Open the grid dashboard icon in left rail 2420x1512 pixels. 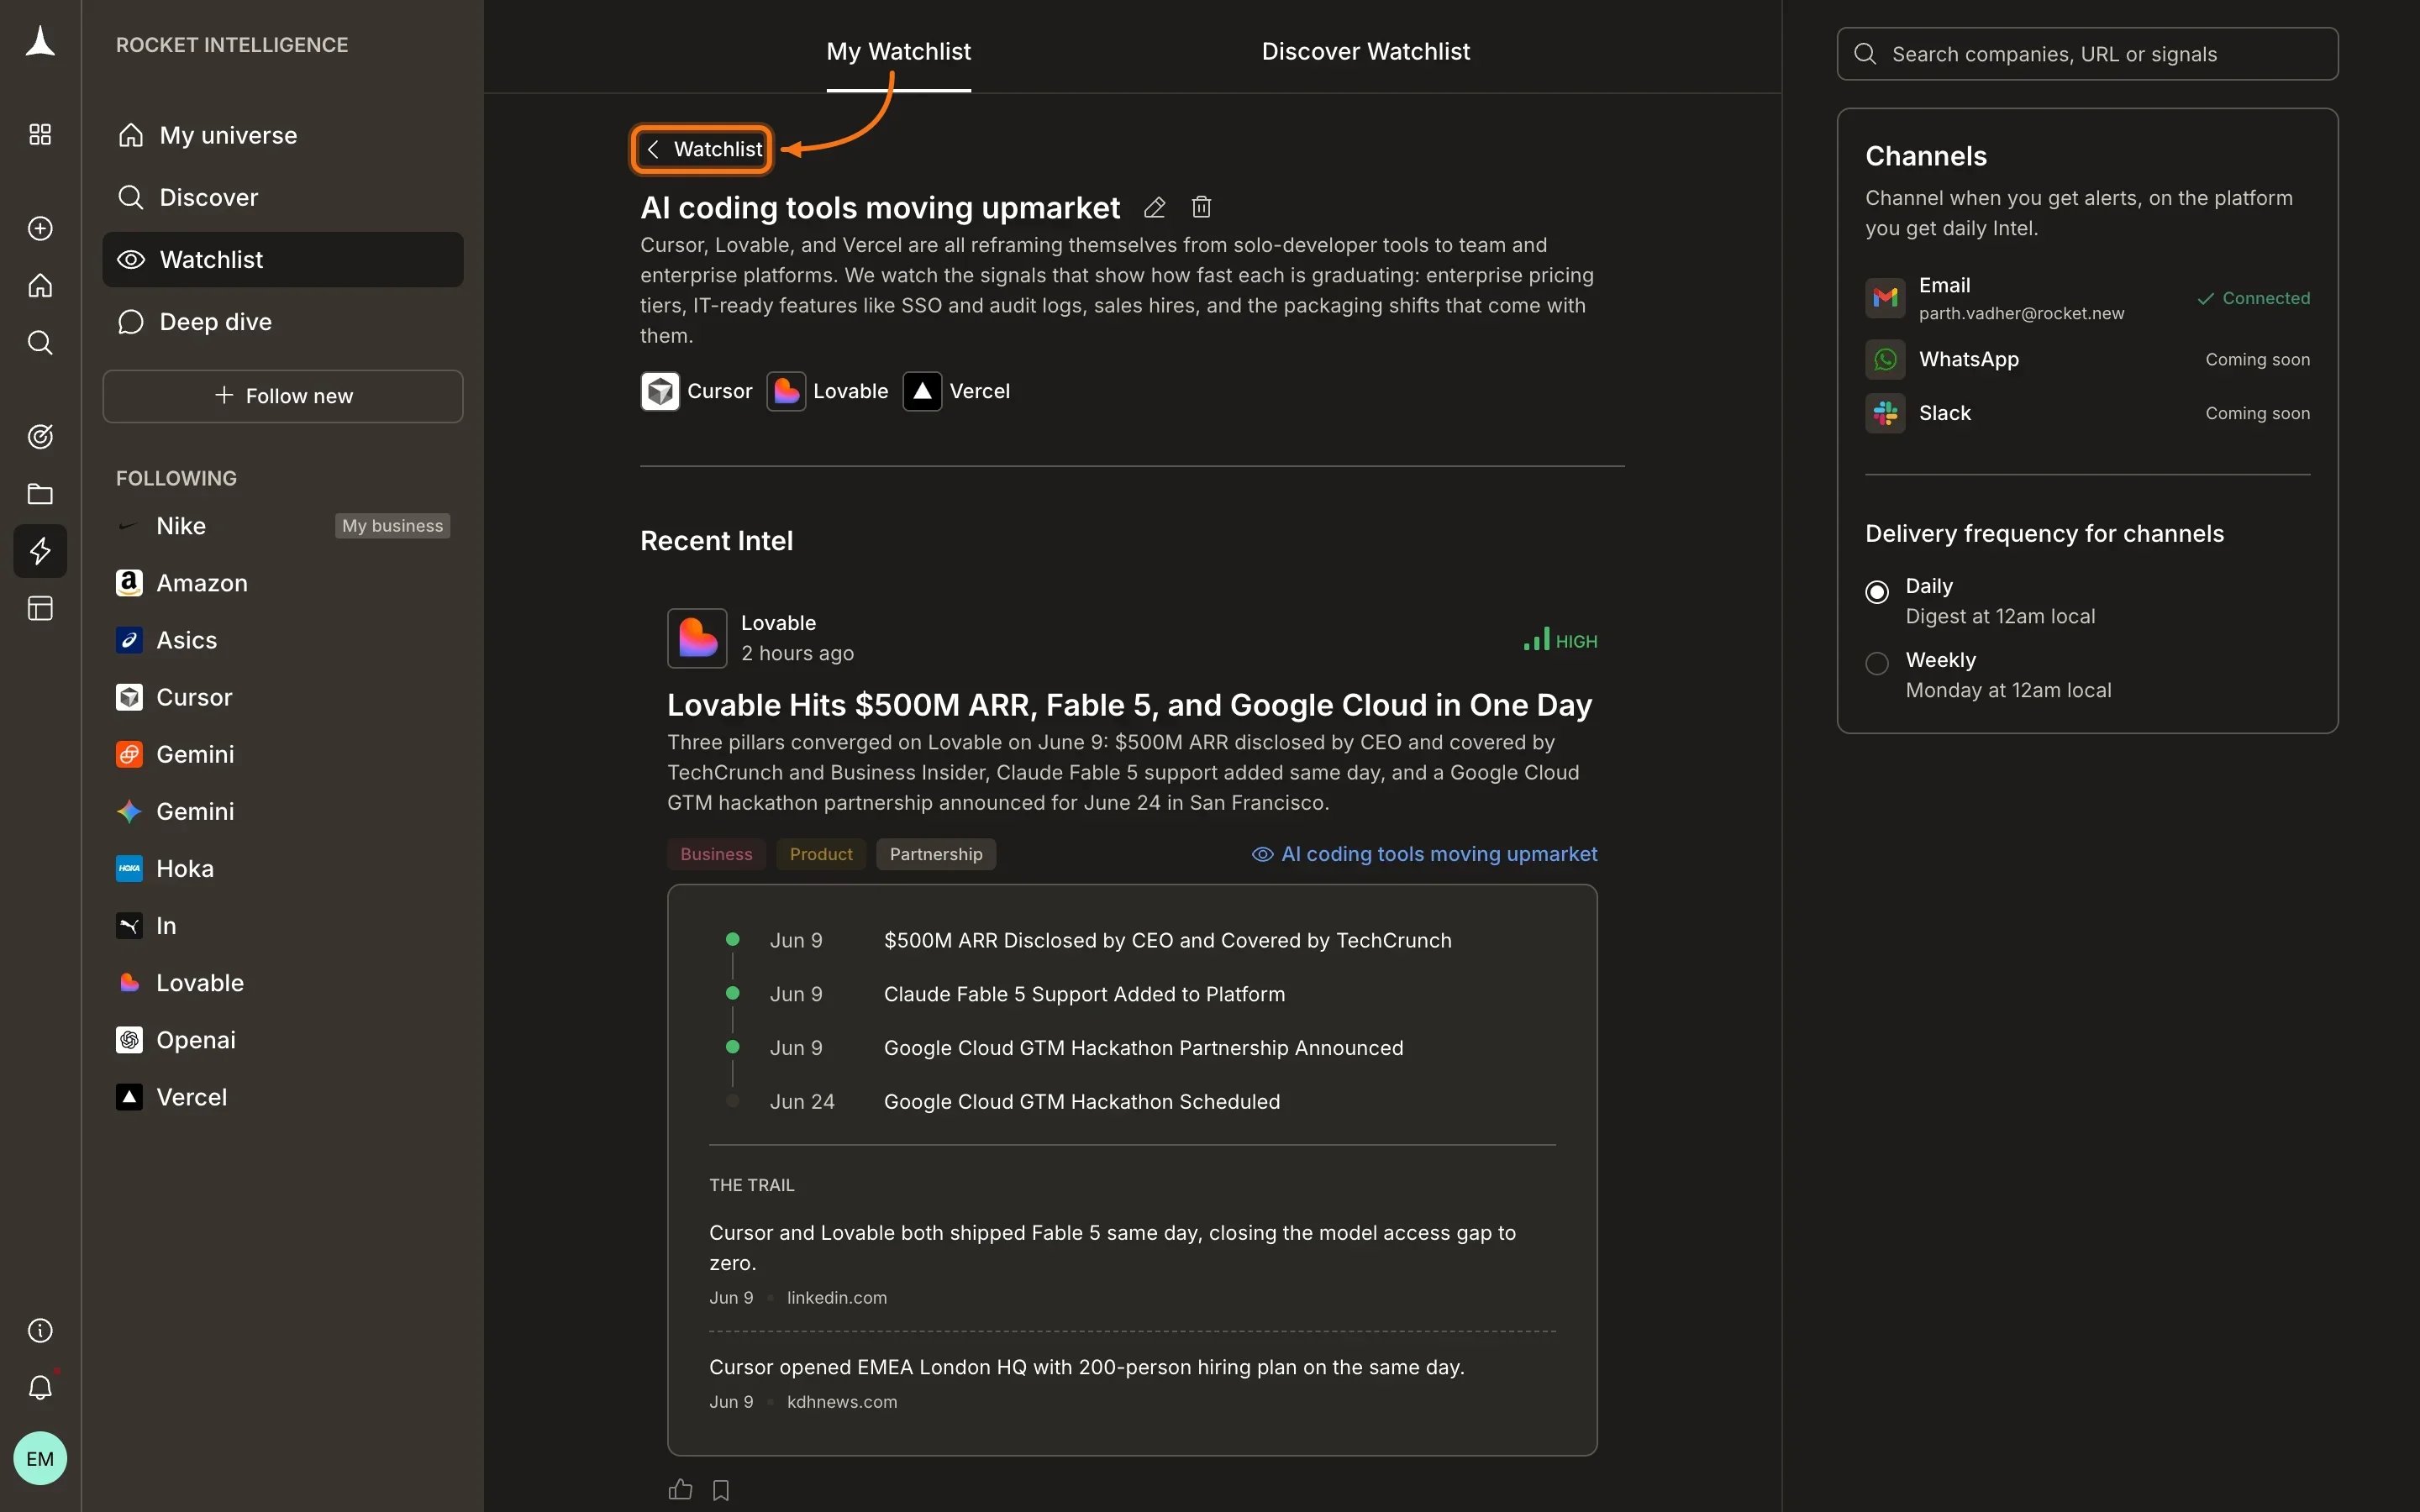pyautogui.click(x=40, y=134)
